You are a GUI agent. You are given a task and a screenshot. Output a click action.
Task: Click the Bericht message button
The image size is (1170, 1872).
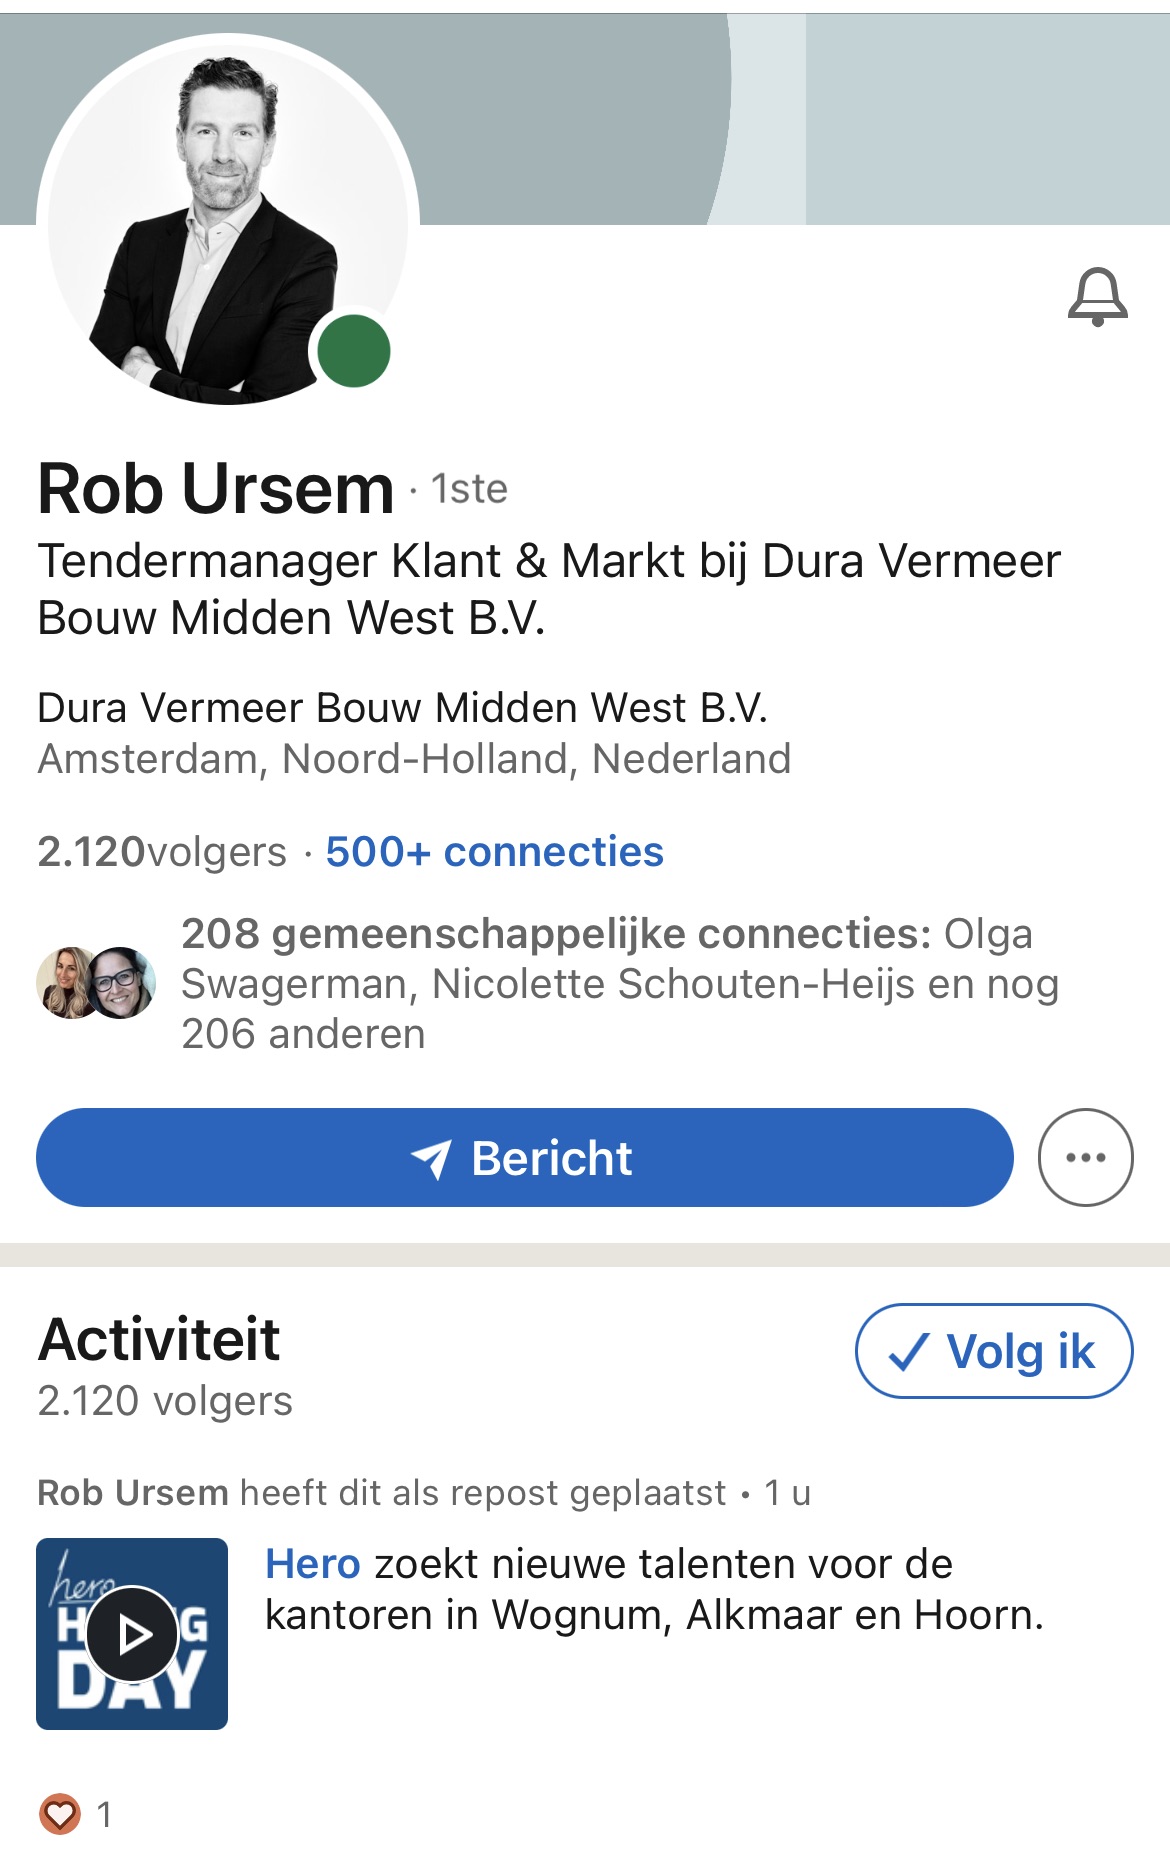coord(524,1157)
